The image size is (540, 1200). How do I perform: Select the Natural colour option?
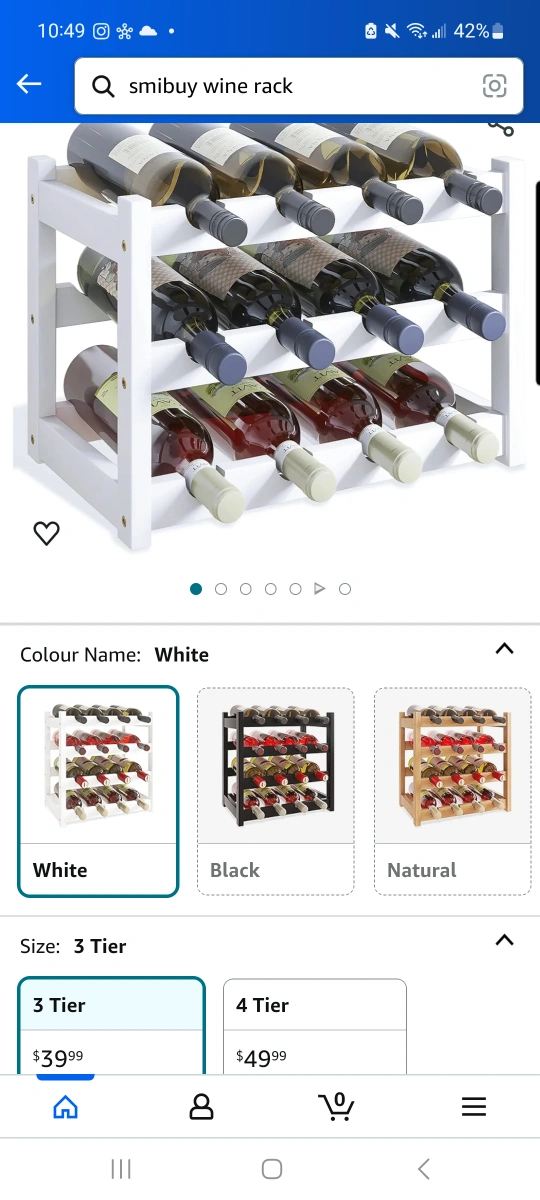pos(452,791)
